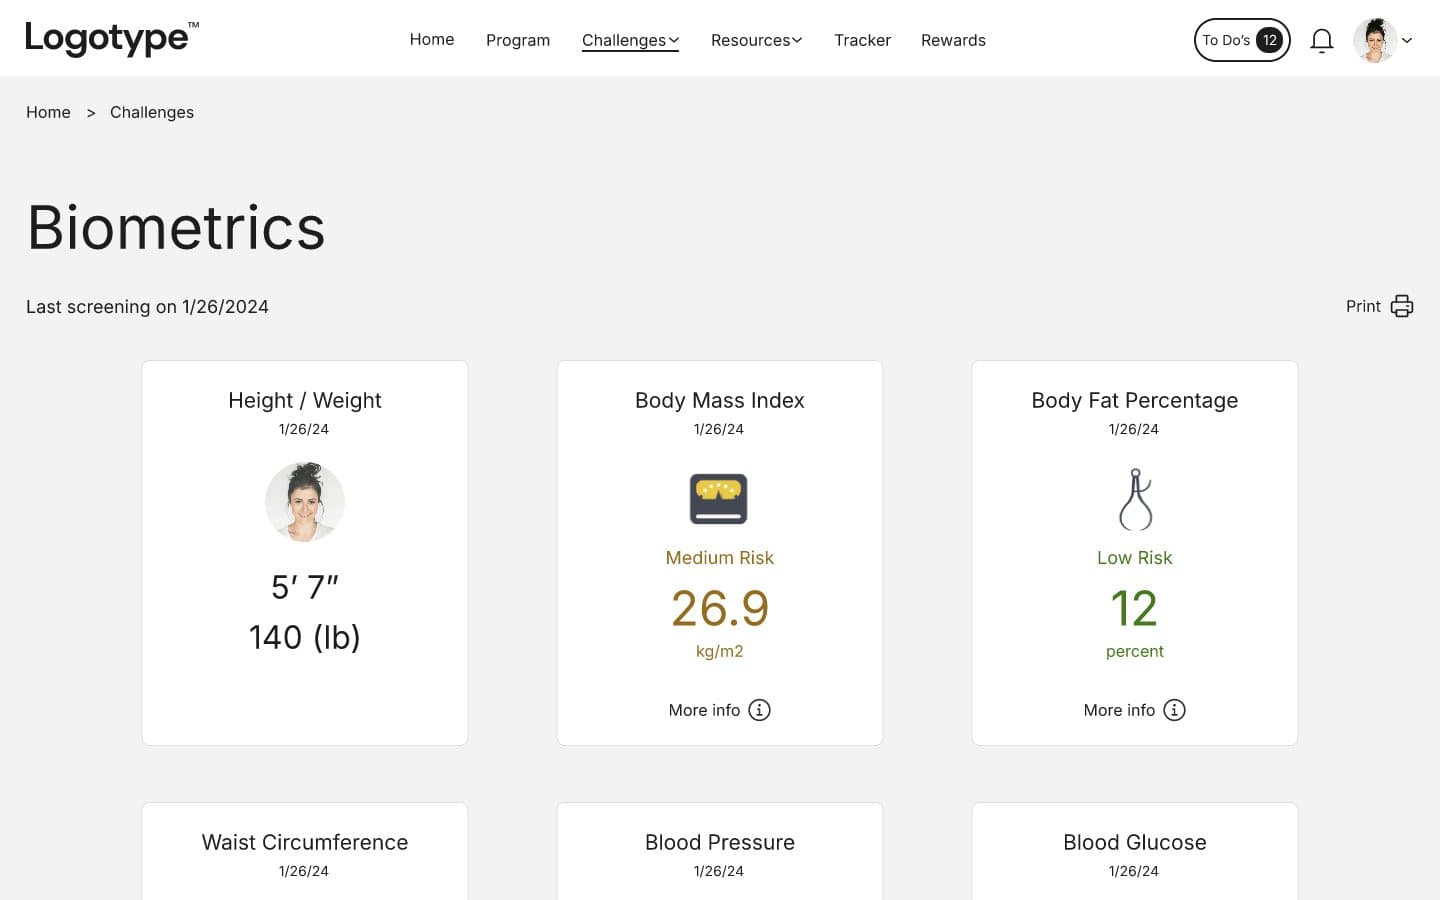Click the Height / Weight card title
Screen dimensions: 1440x900
(305, 400)
